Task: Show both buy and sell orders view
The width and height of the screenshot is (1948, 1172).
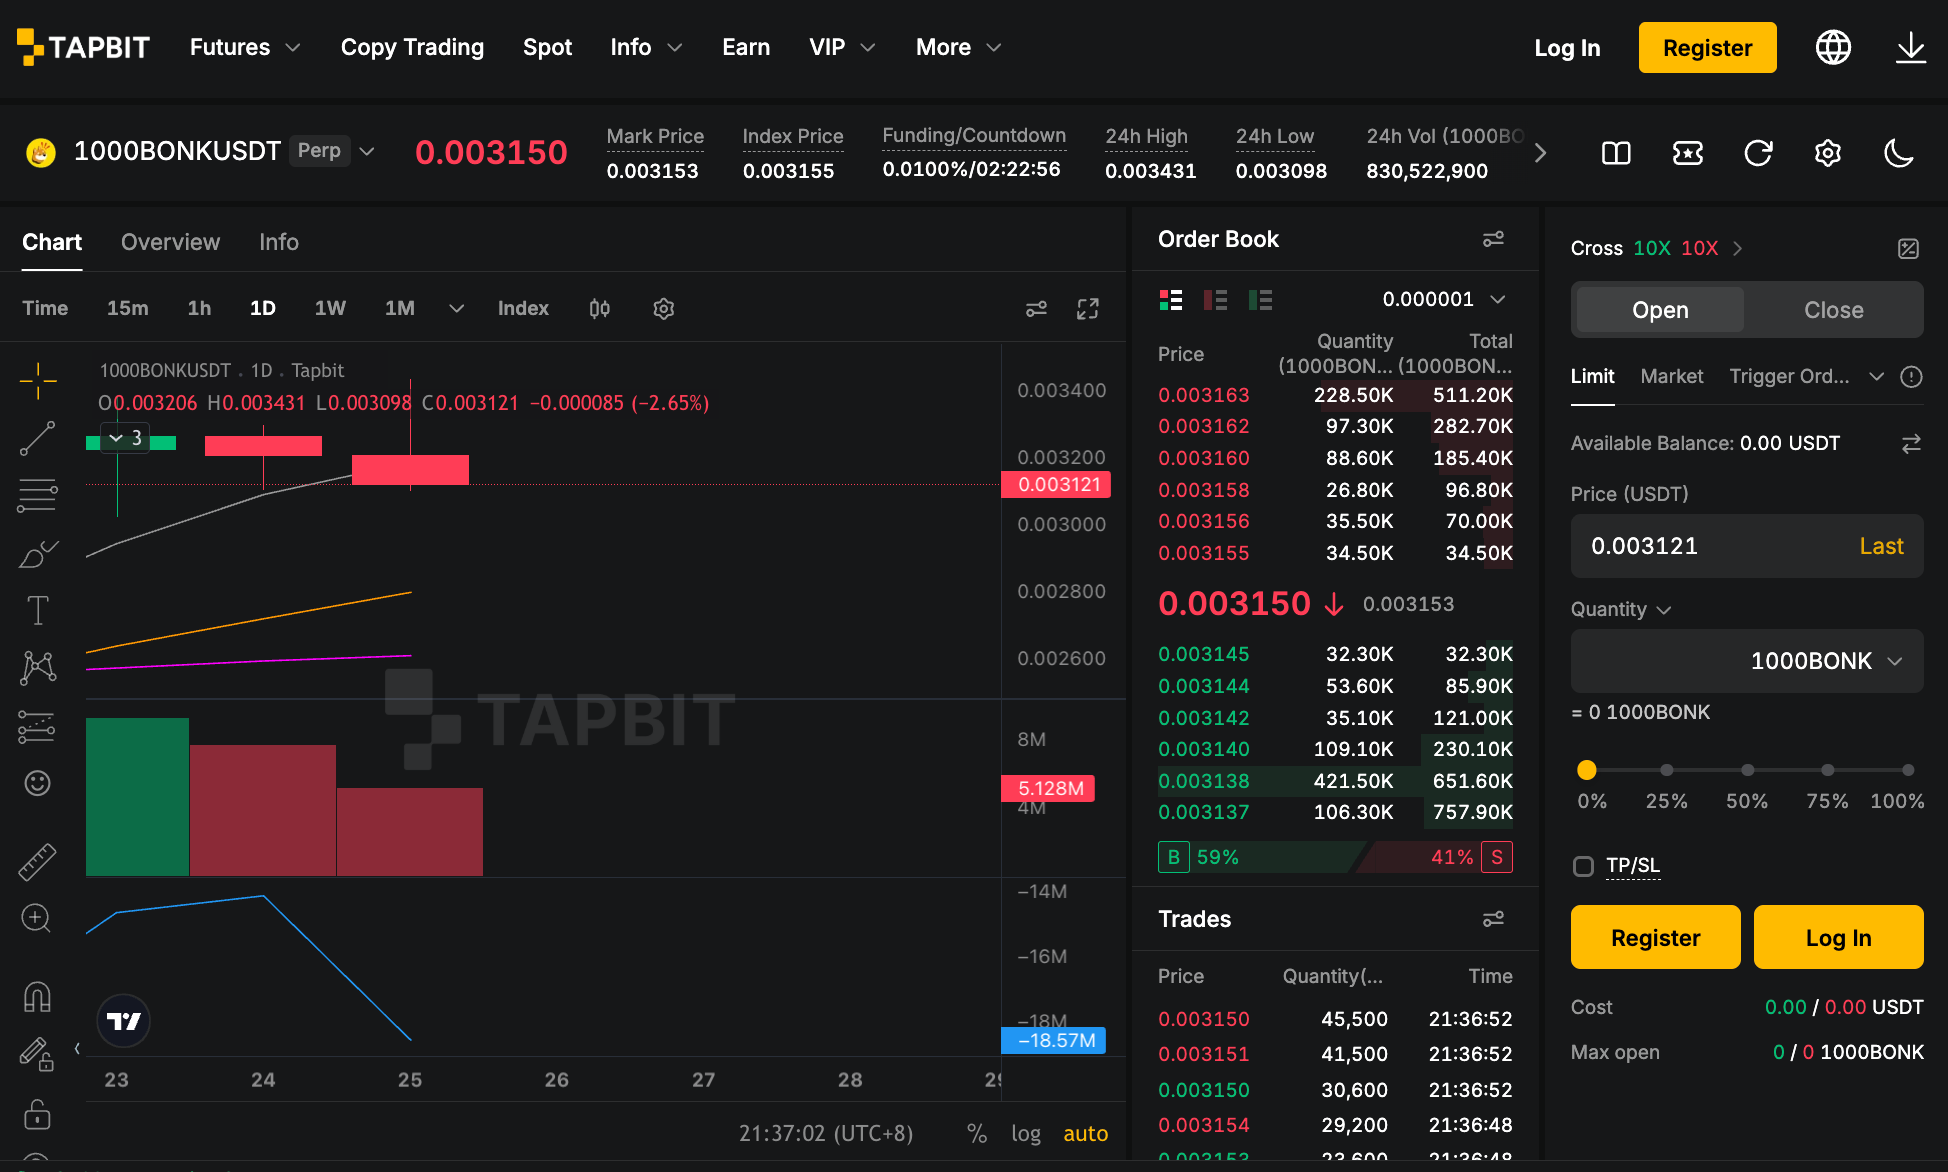Action: [x=1171, y=300]
